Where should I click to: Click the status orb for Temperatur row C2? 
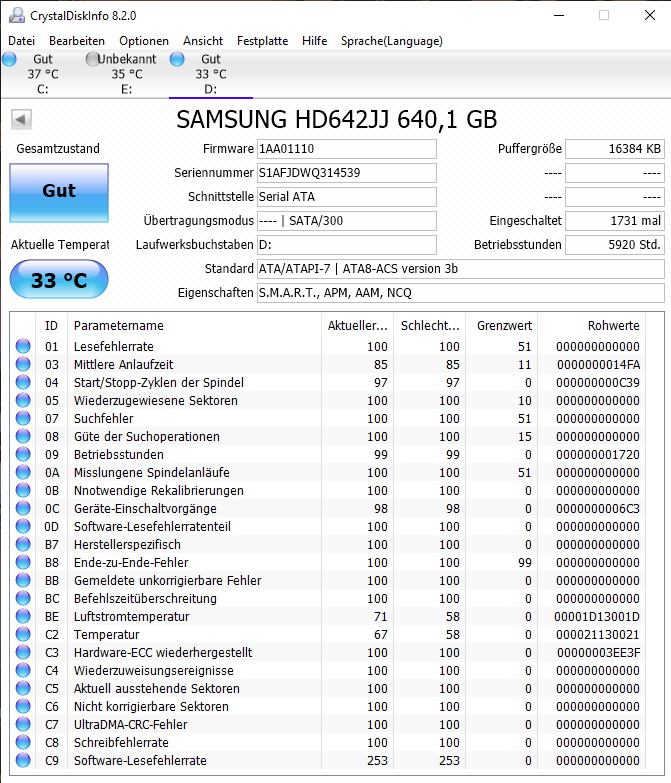pos(23,634)
